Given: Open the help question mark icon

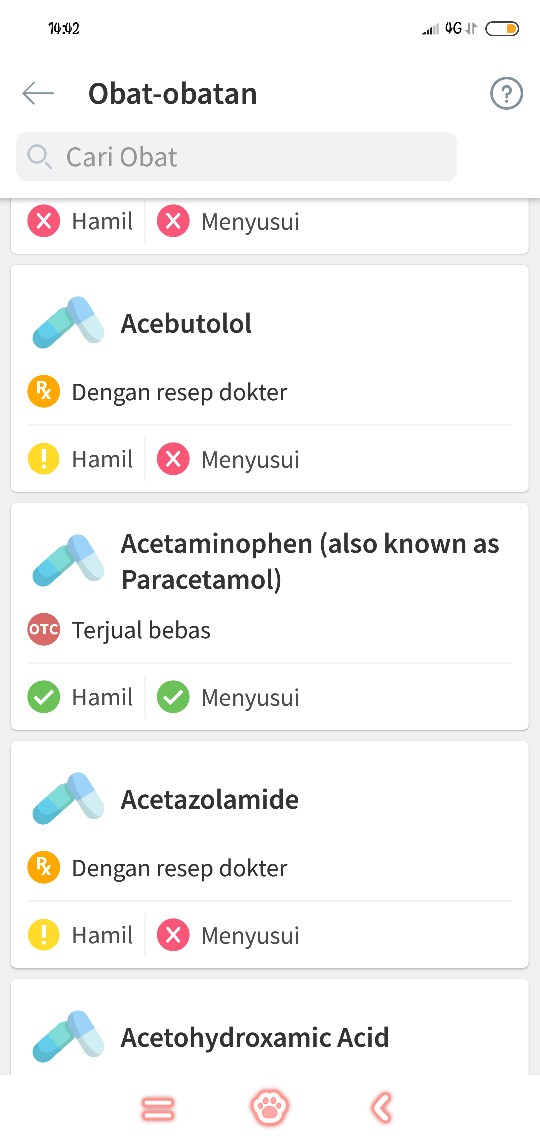Looking at the screenshot, I should point(507,94).
